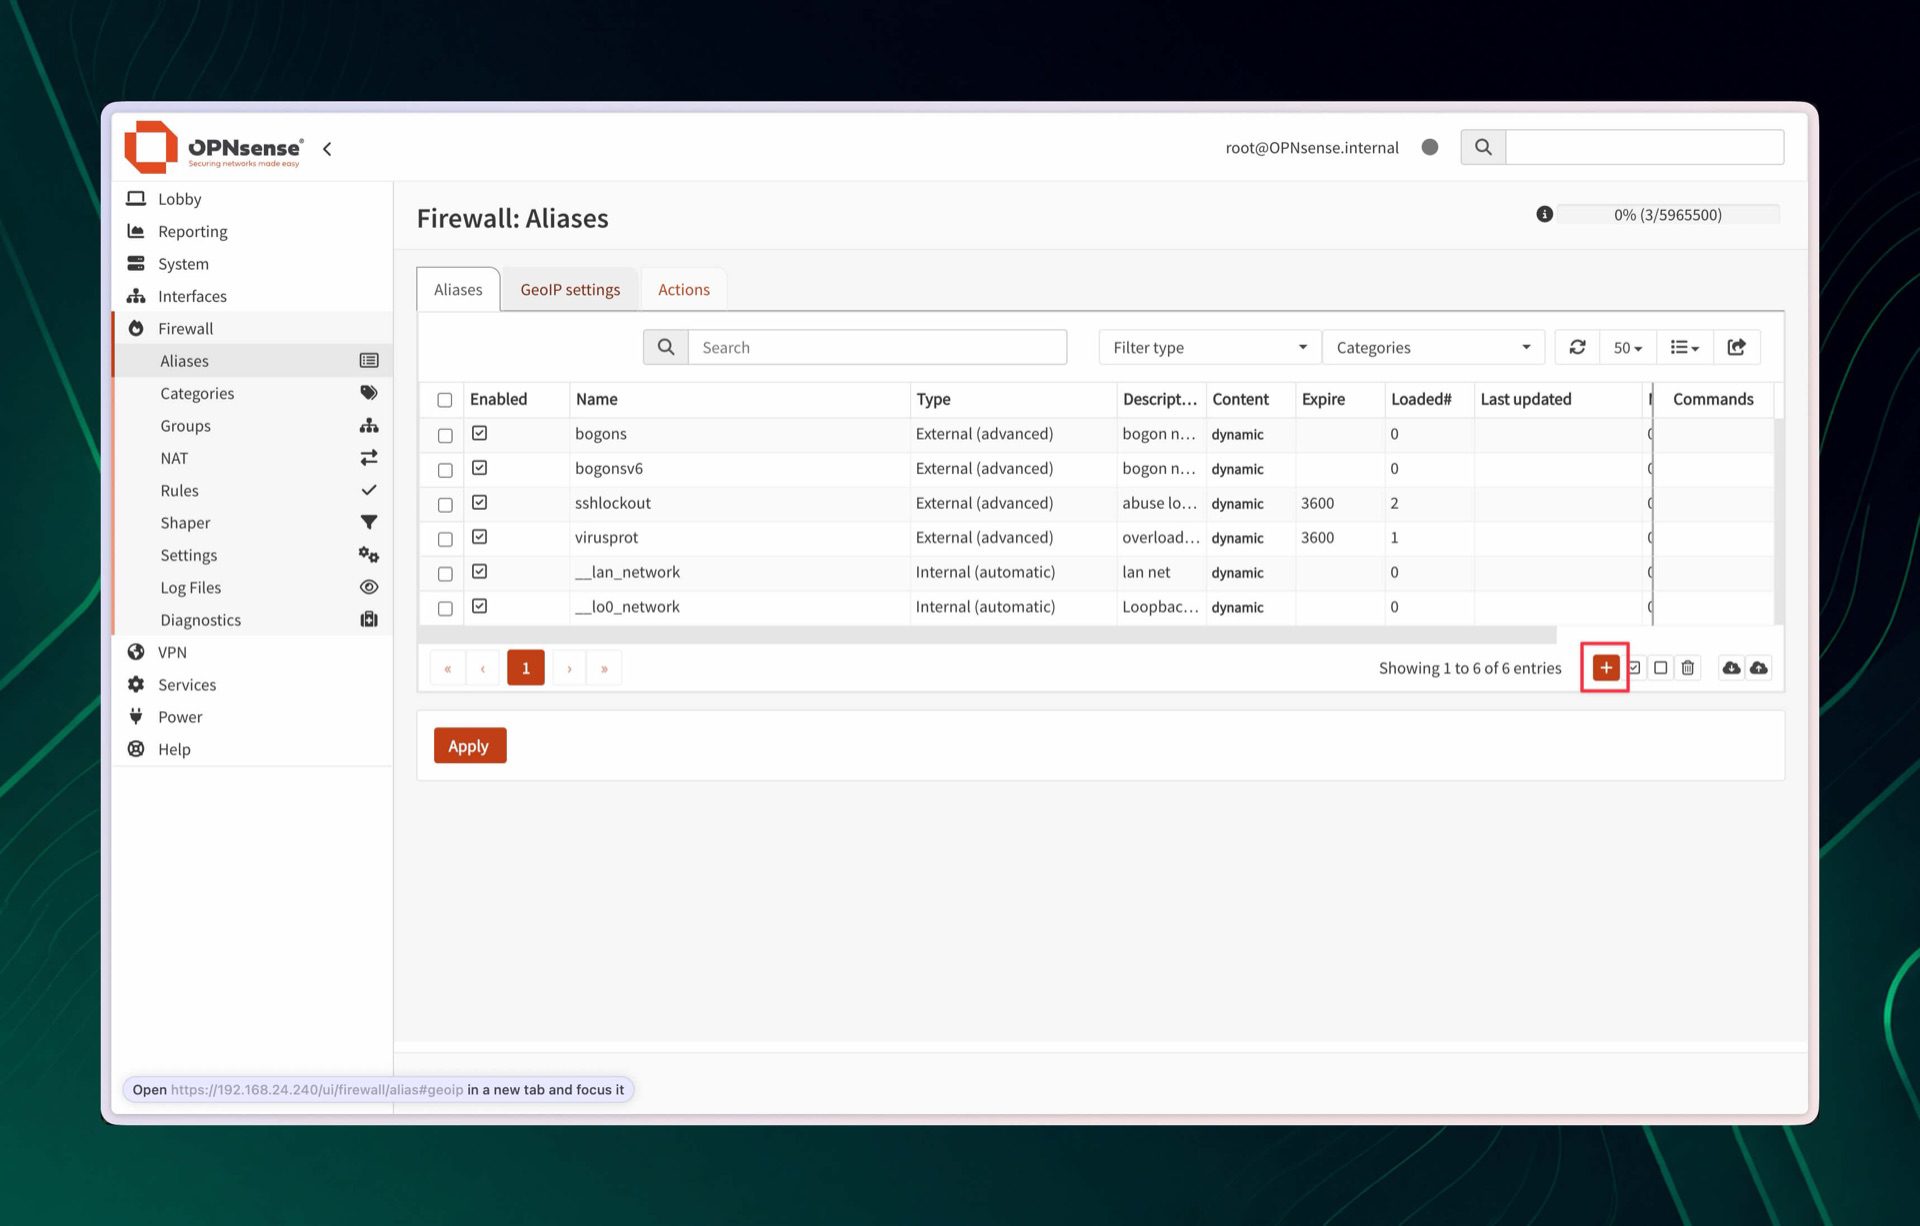Select the __lan_network row checkbox
Viewport: 1920px width, 1226px height.
445,573
